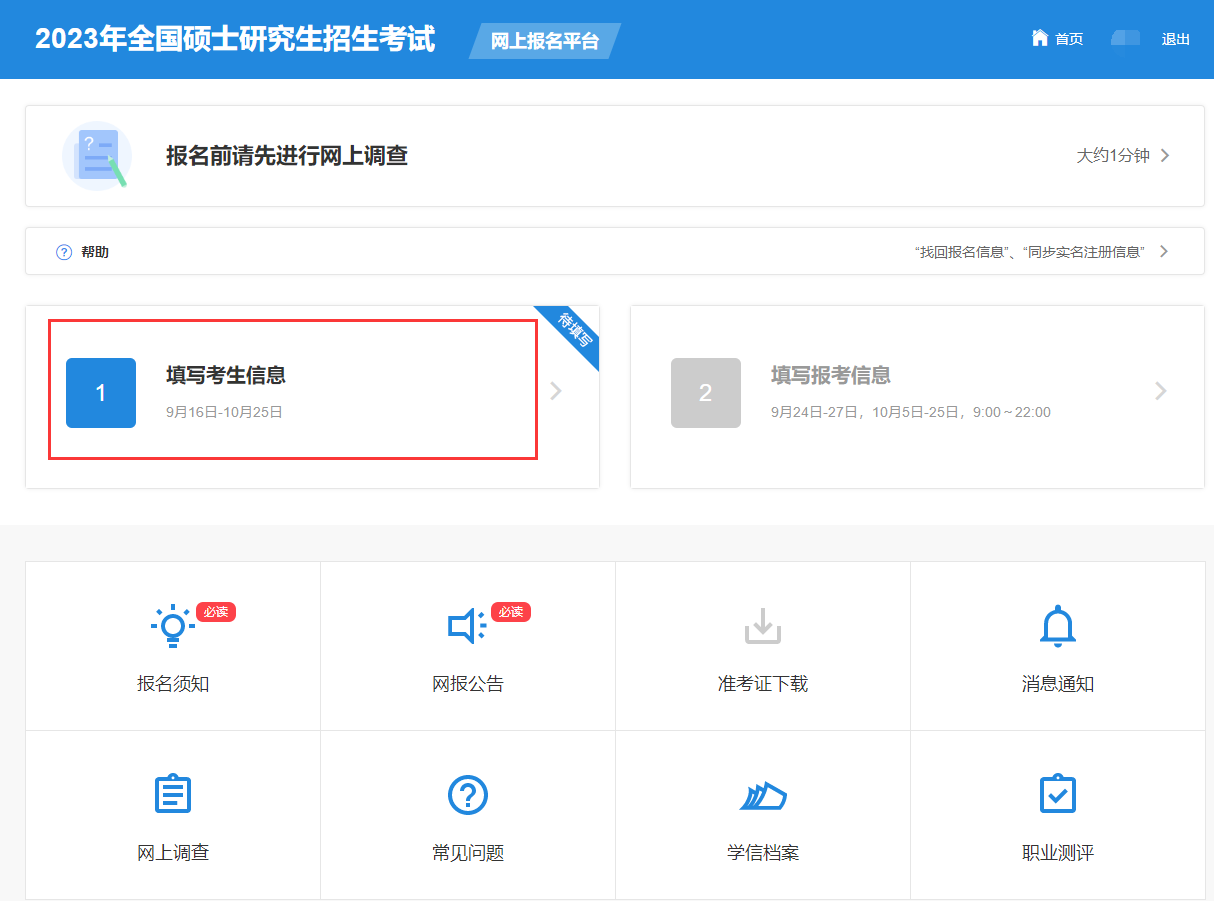
Task: Click blue step 1 number box
Action: coord(101,393)
